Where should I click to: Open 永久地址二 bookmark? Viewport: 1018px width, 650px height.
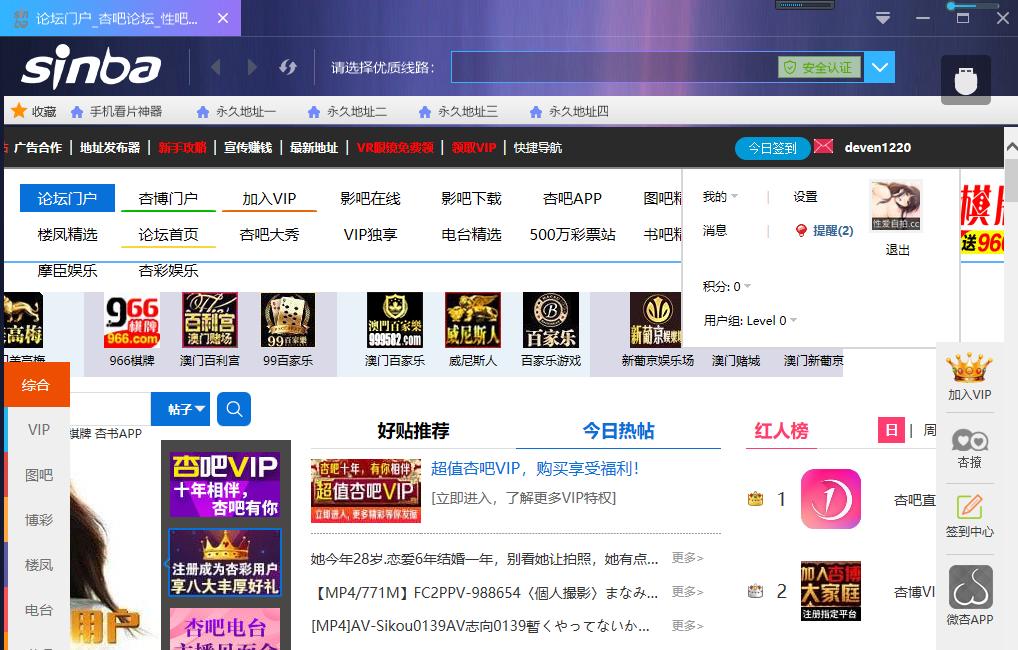[347, 112]
